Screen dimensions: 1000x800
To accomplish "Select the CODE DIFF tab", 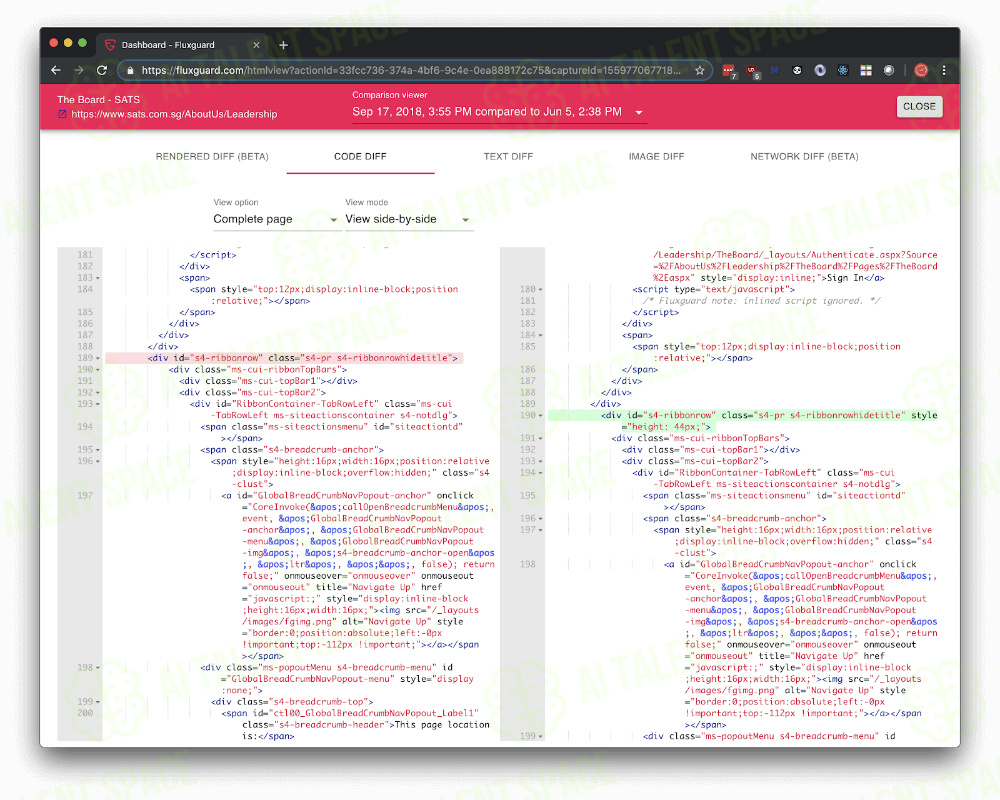I will 360,156.
